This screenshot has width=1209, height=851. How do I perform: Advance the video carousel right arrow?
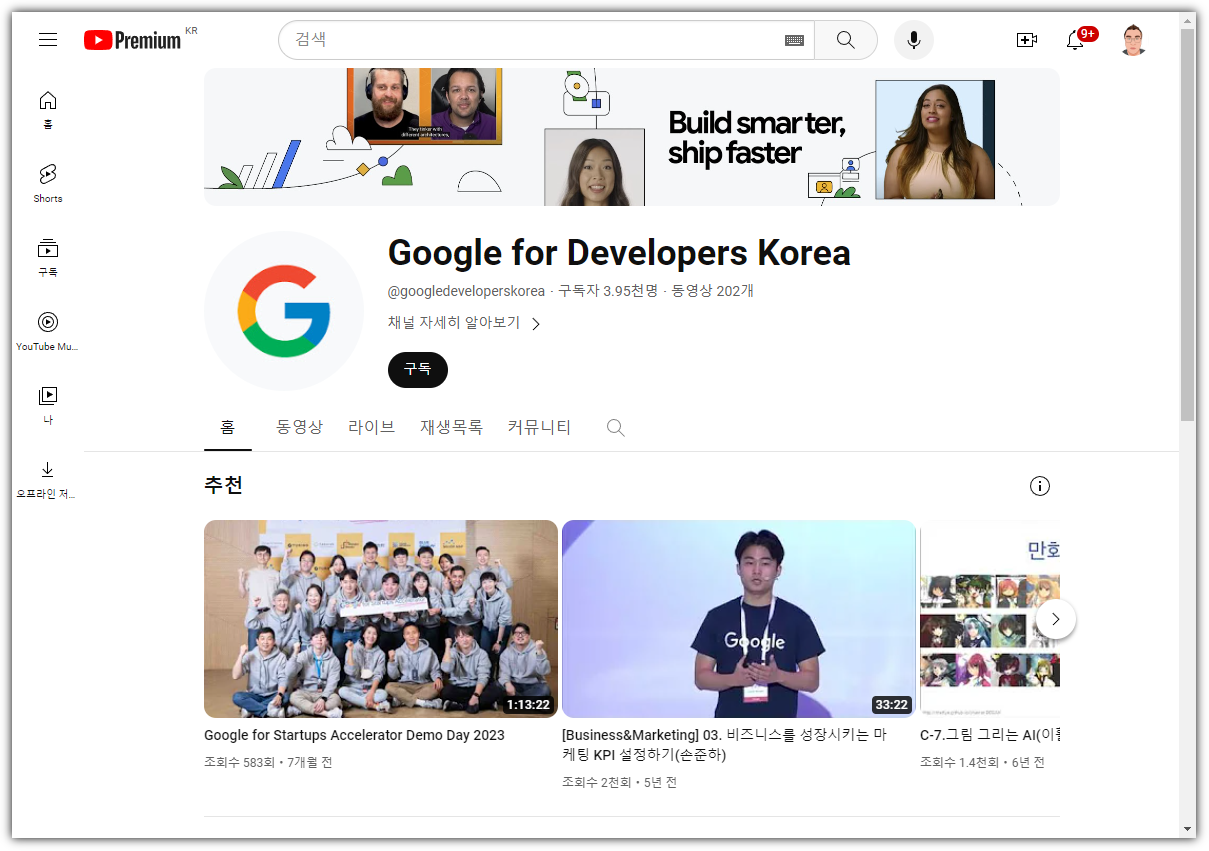[1055, 619]
